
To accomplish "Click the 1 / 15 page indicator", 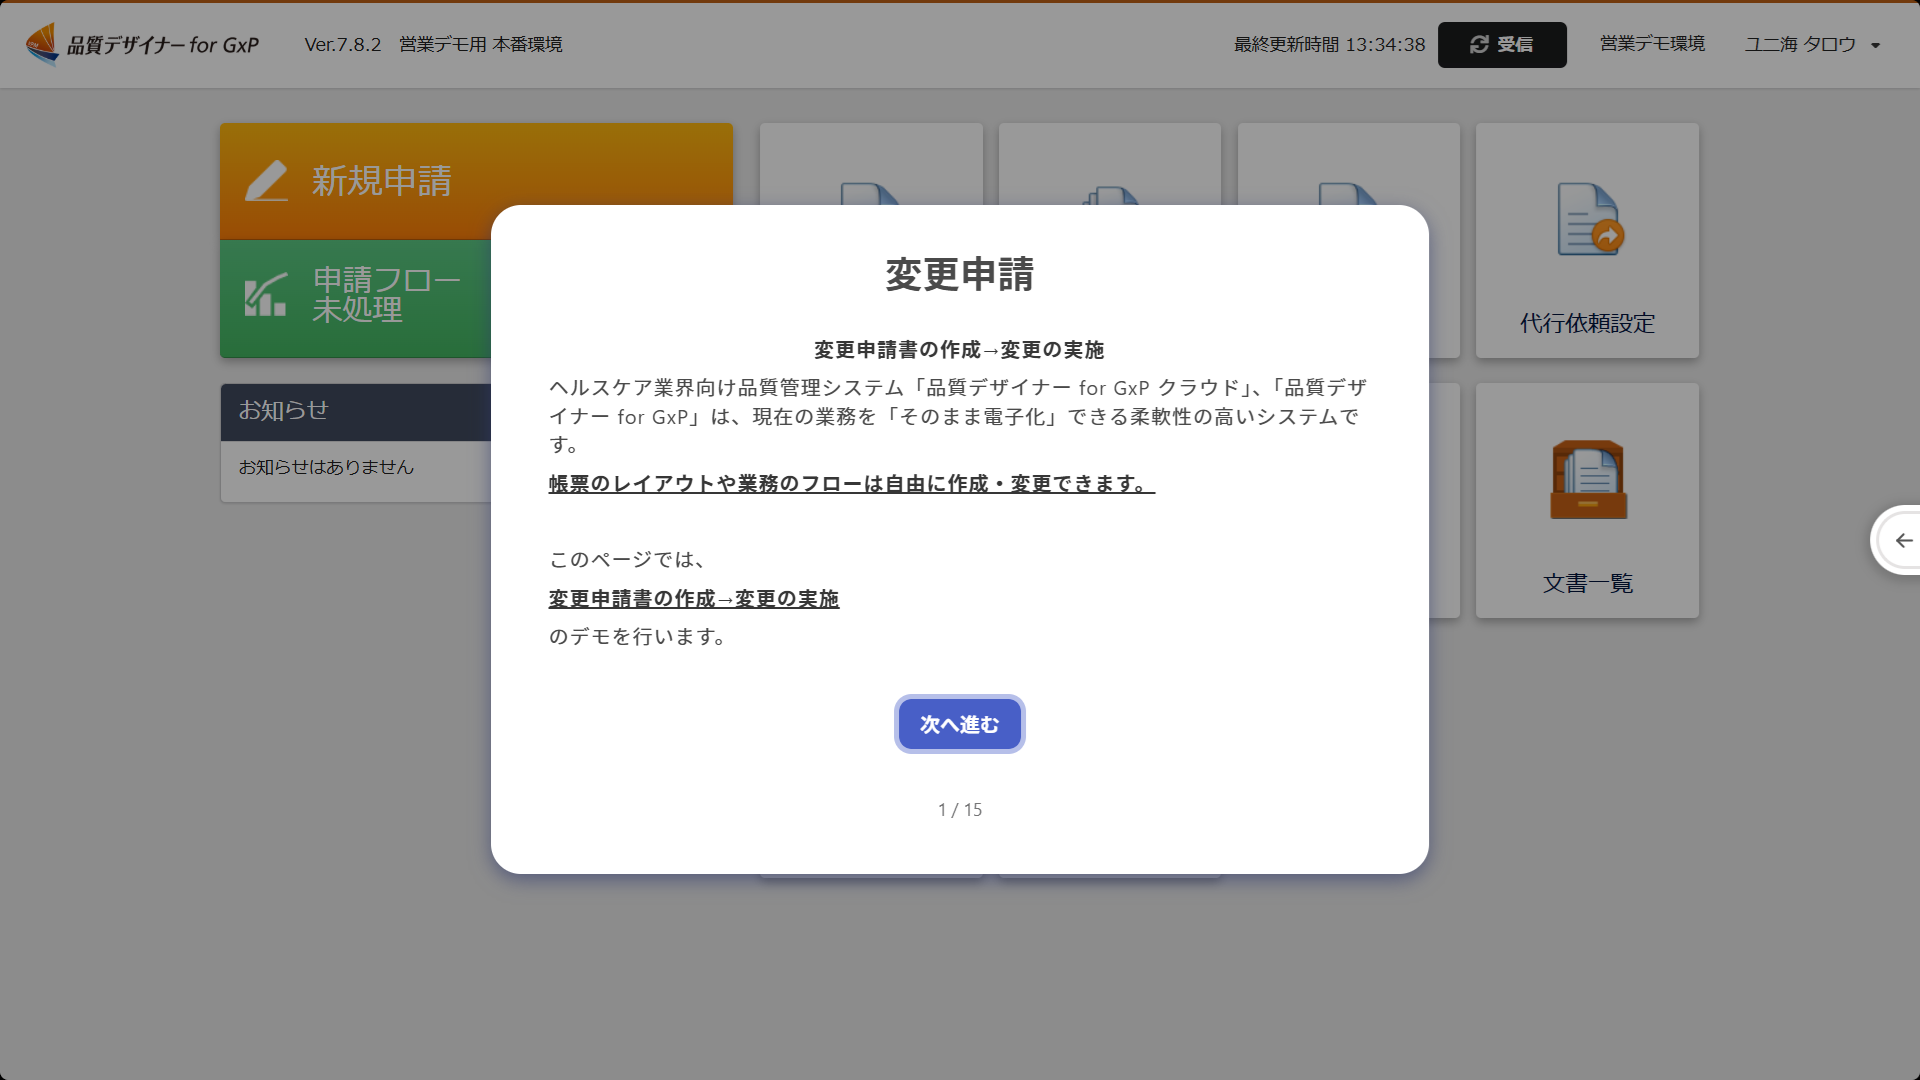I will (x=959, y=810).
